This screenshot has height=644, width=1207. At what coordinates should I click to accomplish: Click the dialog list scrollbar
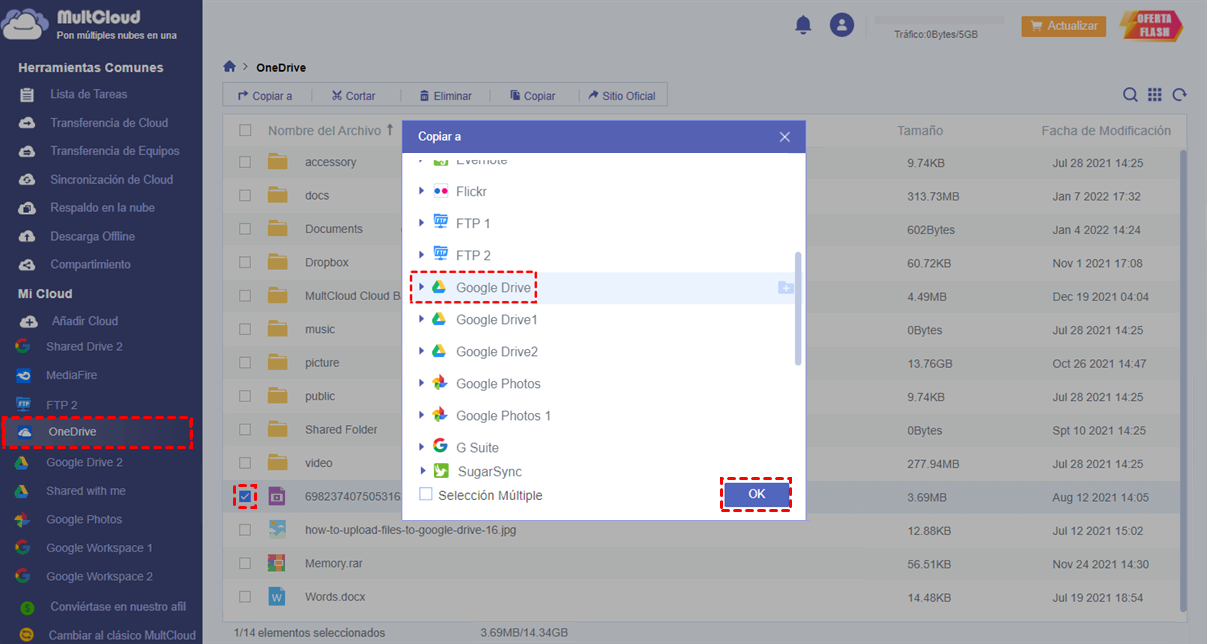pyautogui.click(x=798, y=309)
